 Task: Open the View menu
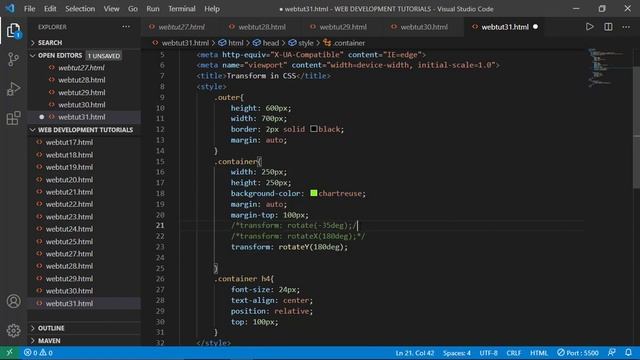pos(111,9)
